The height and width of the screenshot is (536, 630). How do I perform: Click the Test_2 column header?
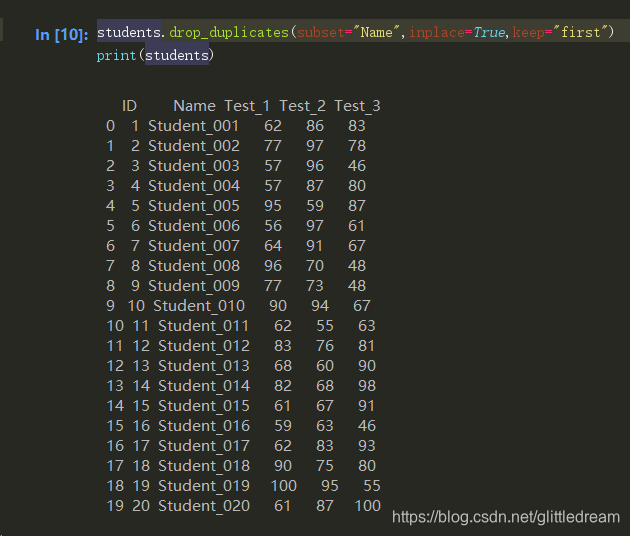pos(303,106)
